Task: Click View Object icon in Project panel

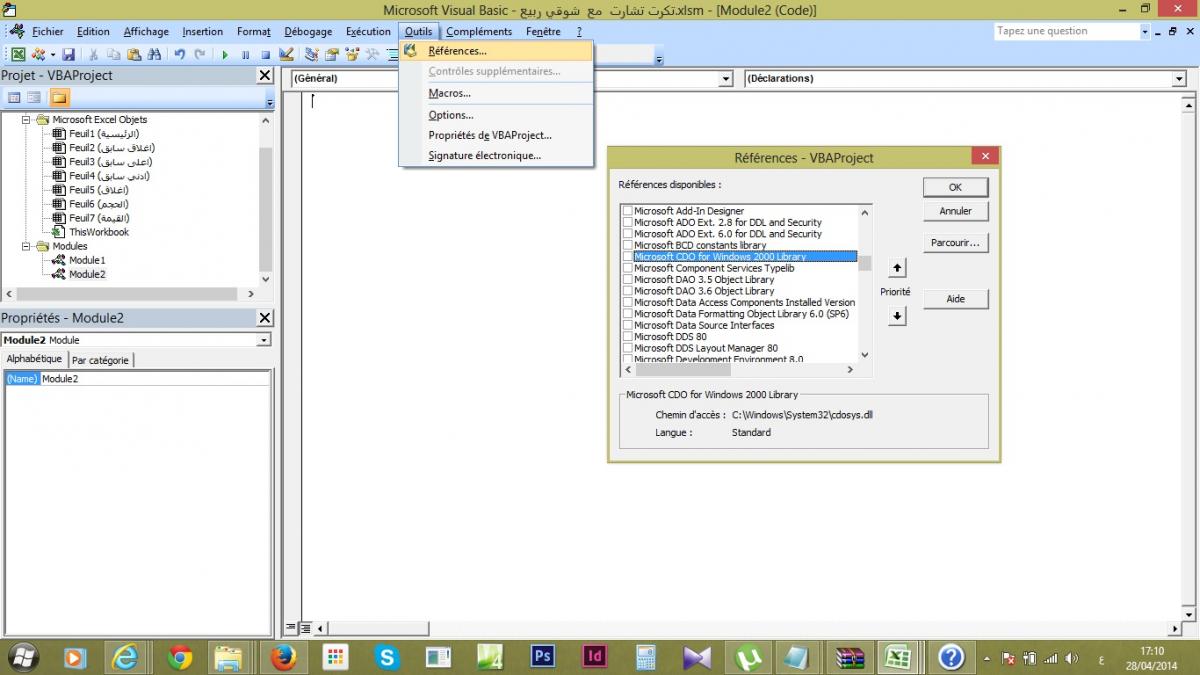Action: 34,97
